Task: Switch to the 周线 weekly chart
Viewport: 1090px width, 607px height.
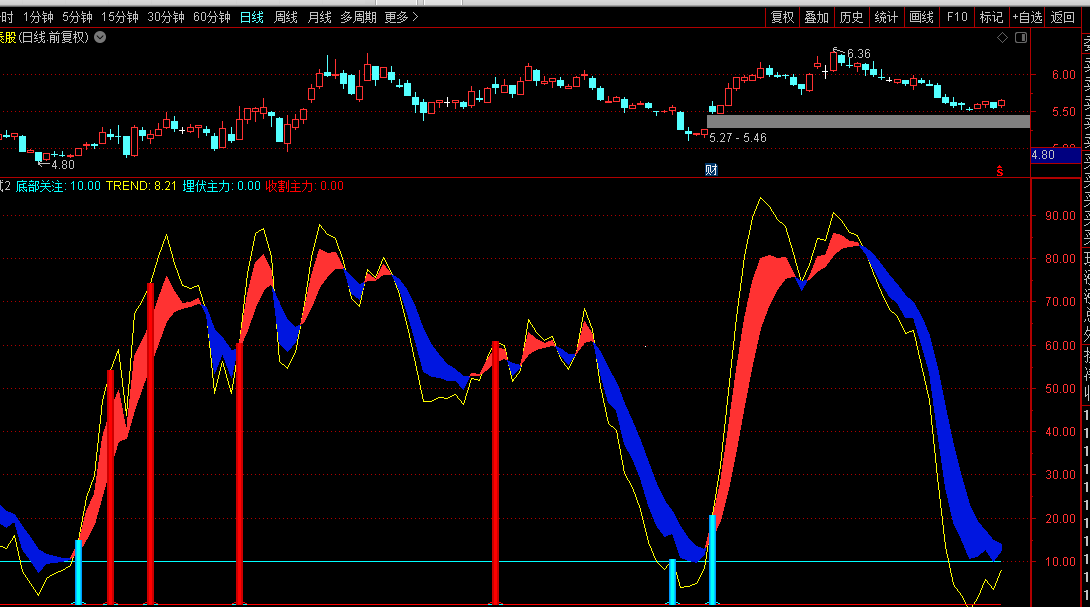Action: [x=286, y=17]
